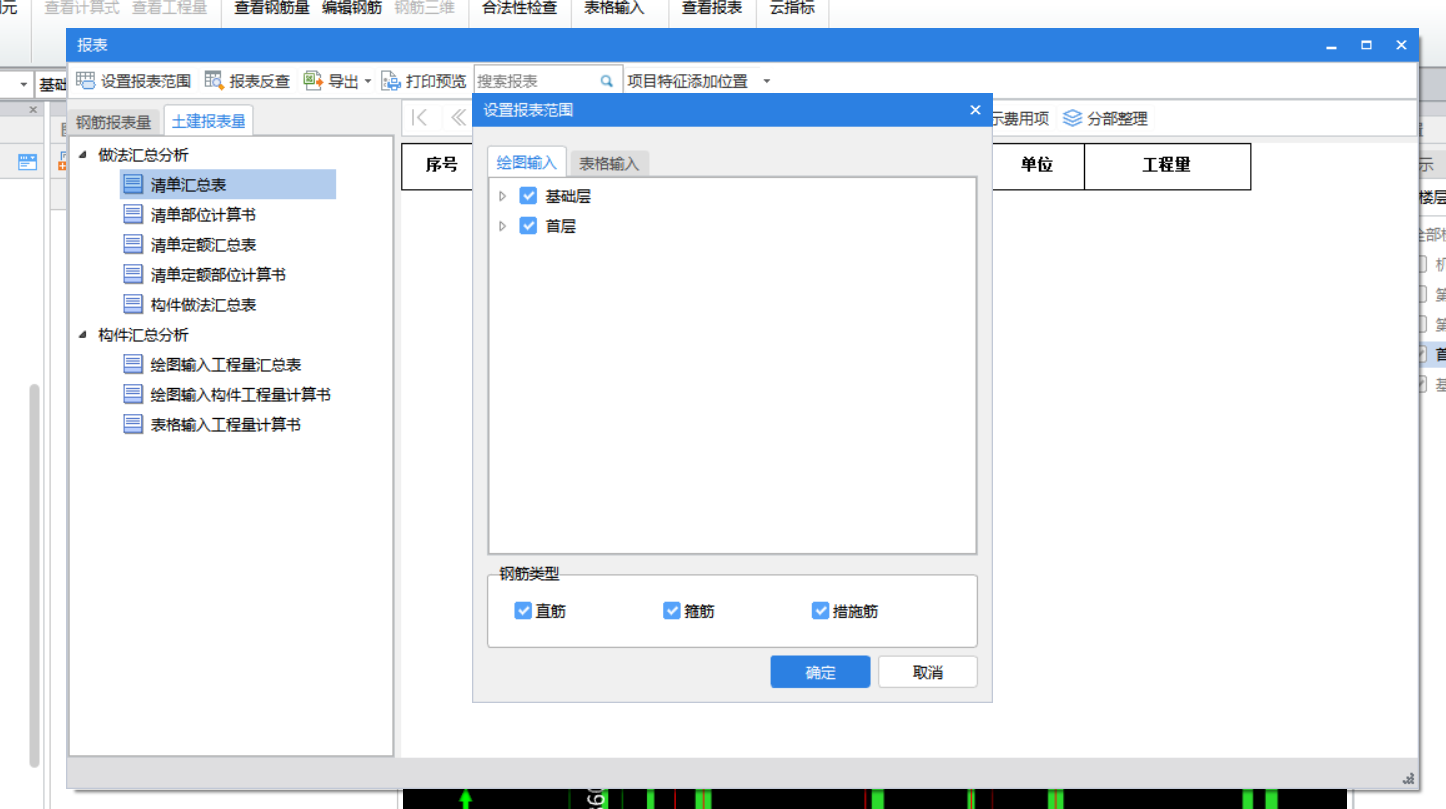Confirm with the 确定 button
The width and height of the screenshot is (1446, 809).
coord(820,672)
